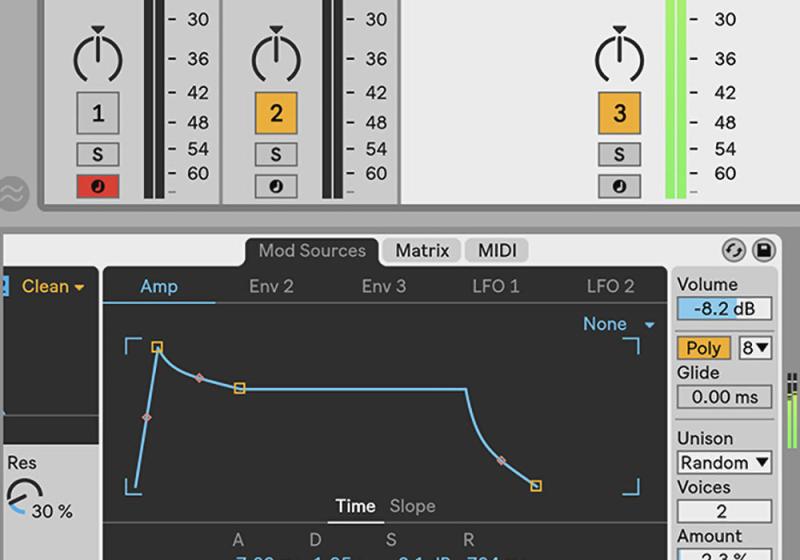Click the pan knob on track 1
This screenshot has height=560, width=800.
[x=98, y=57]
